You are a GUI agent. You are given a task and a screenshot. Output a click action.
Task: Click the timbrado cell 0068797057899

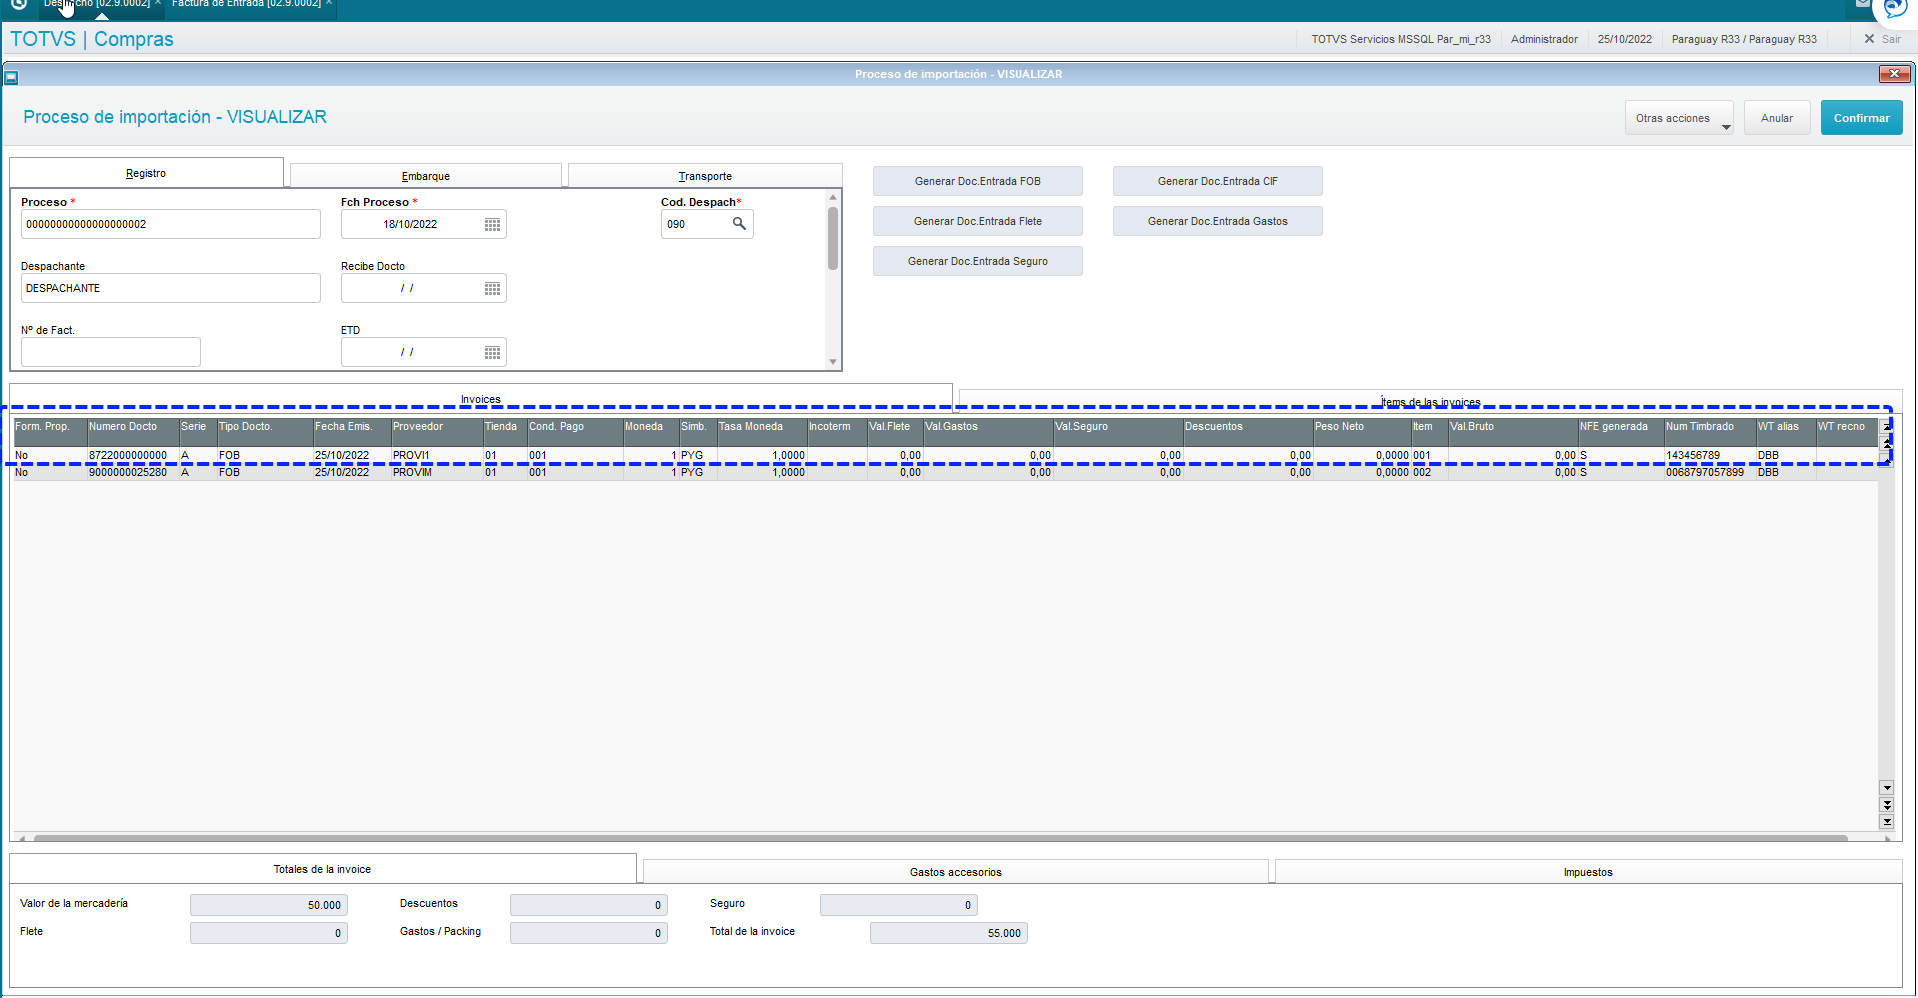coord(1710,472)
